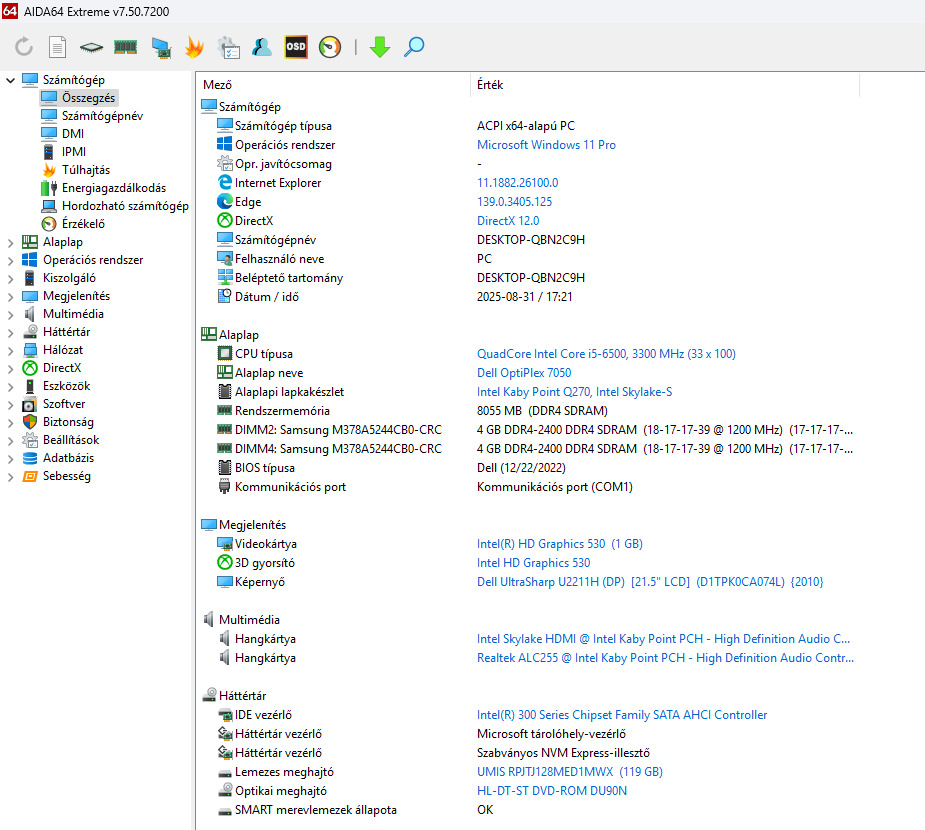Expand the Háttértár tree node
This screenshot has width=925, height=830.
click(x=11, y=332)
